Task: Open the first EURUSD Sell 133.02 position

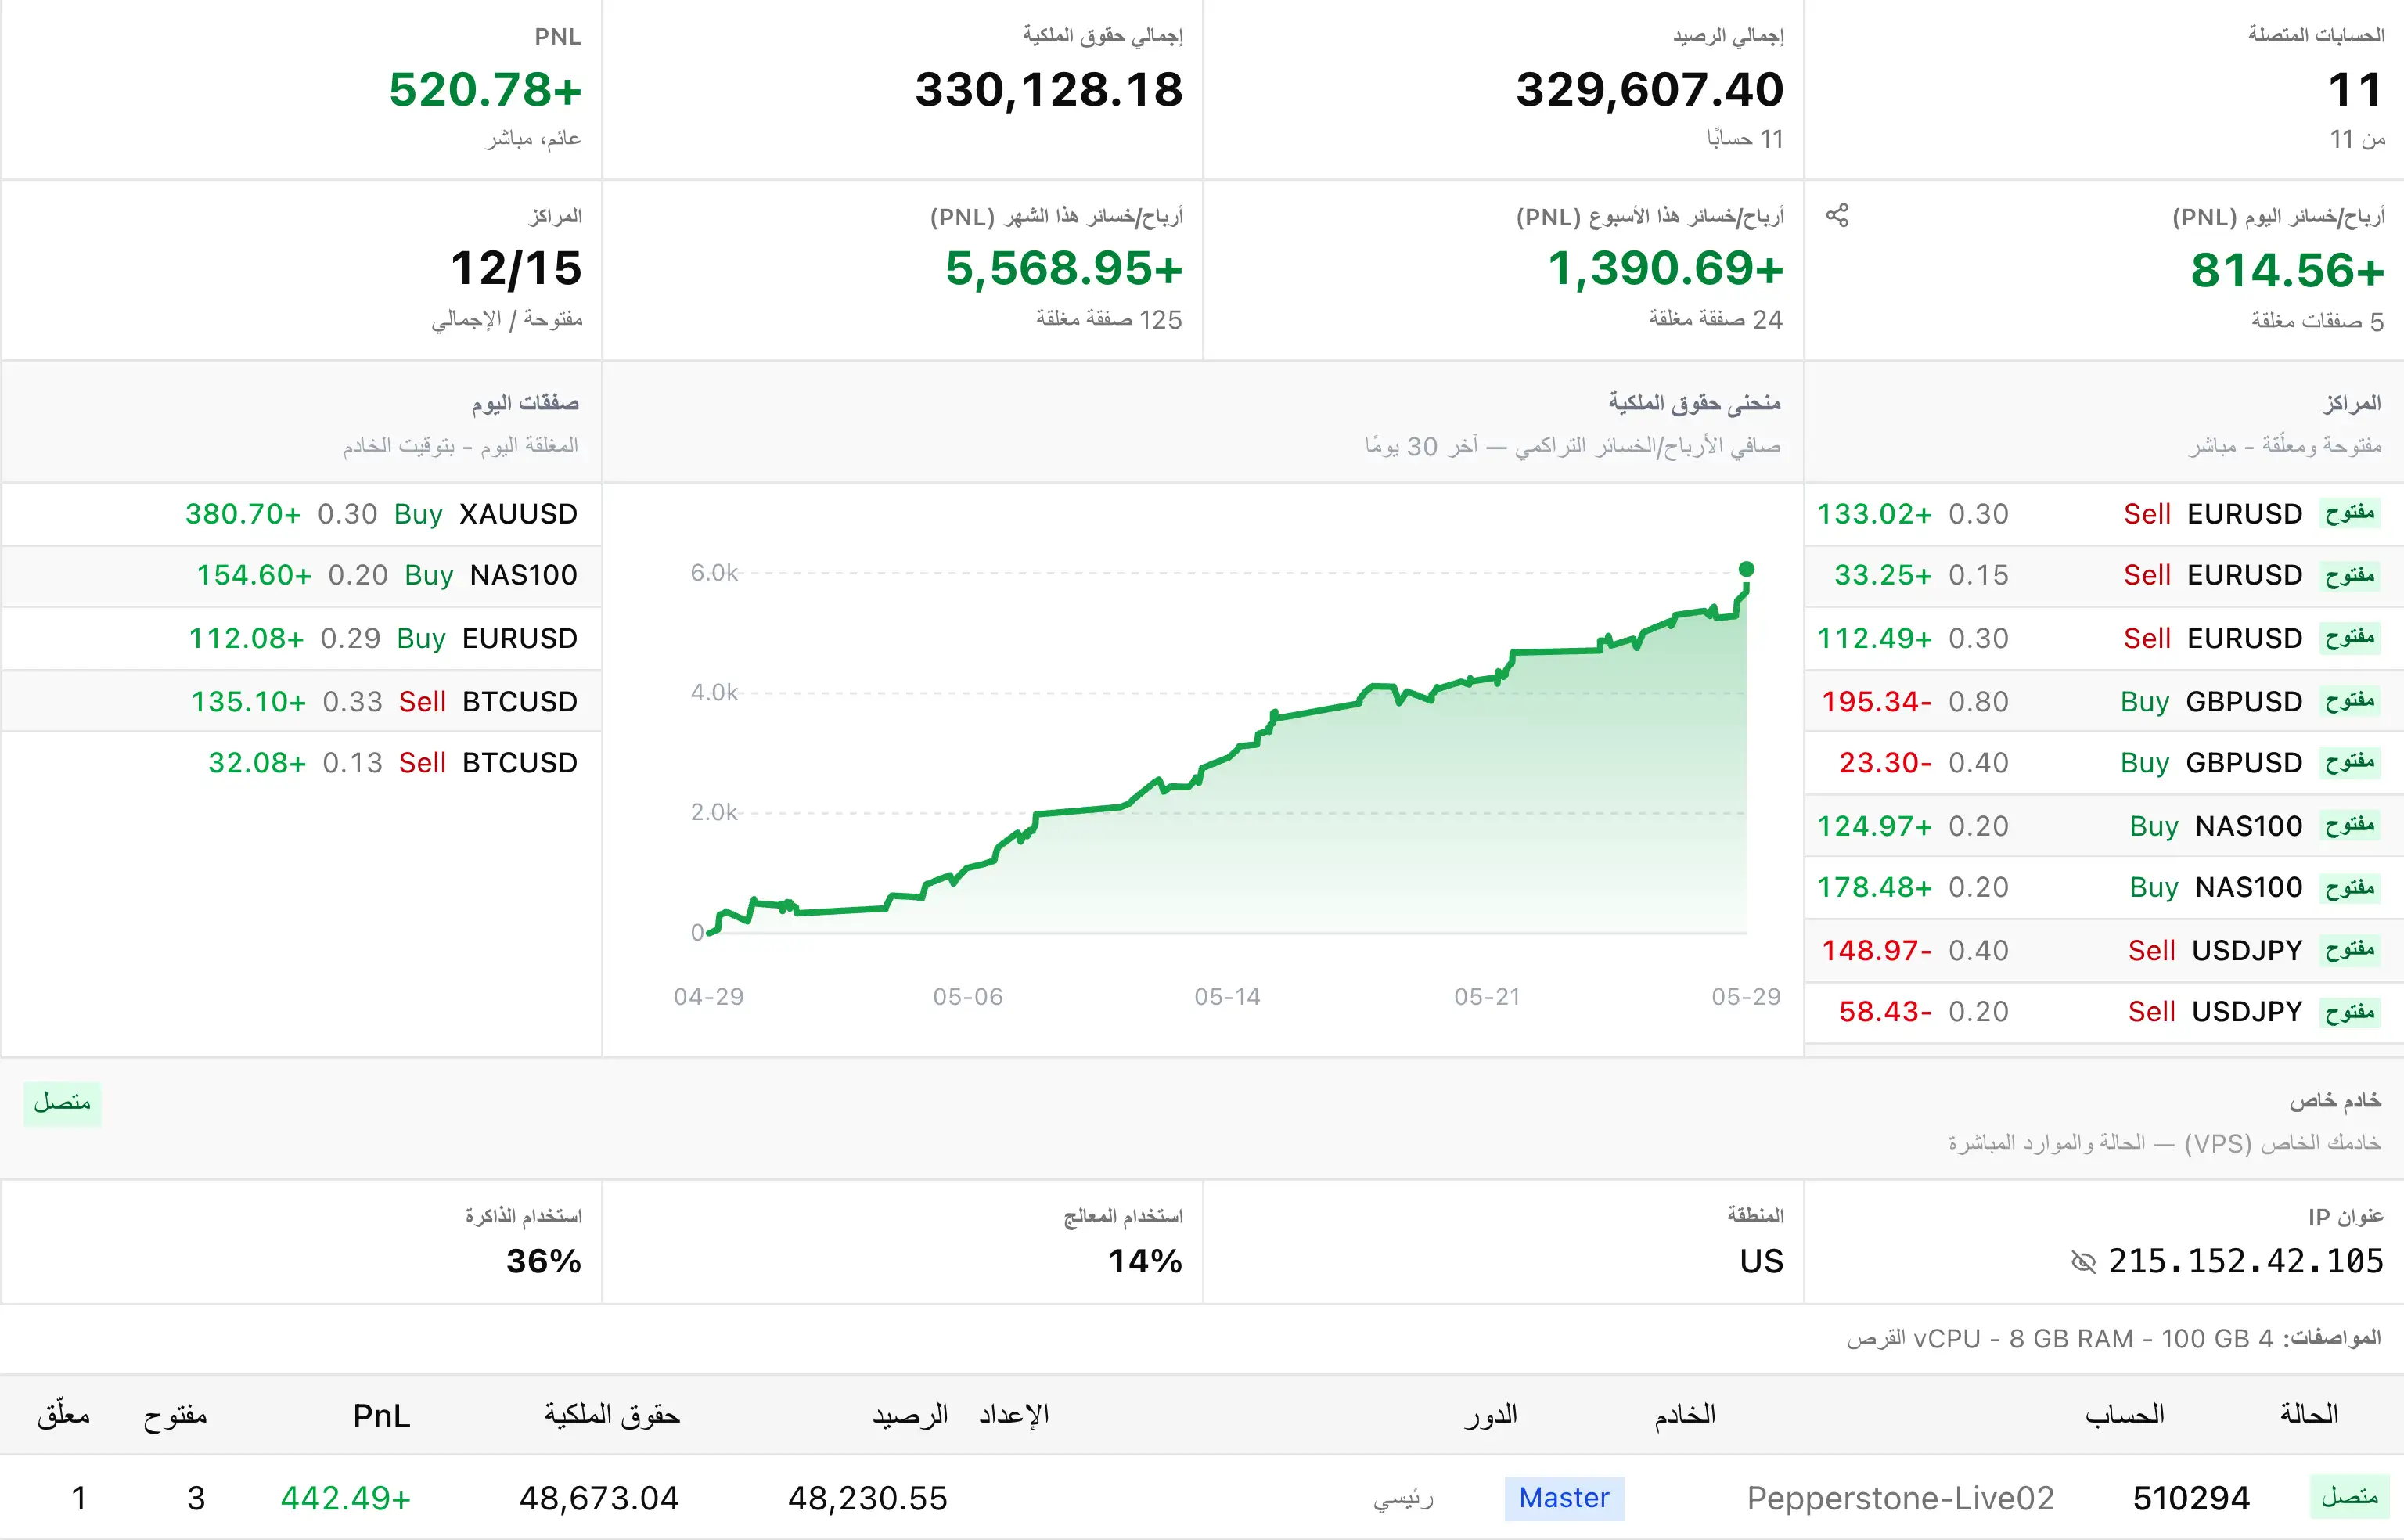Action: pyautogui.click(x=2104, y=514)
